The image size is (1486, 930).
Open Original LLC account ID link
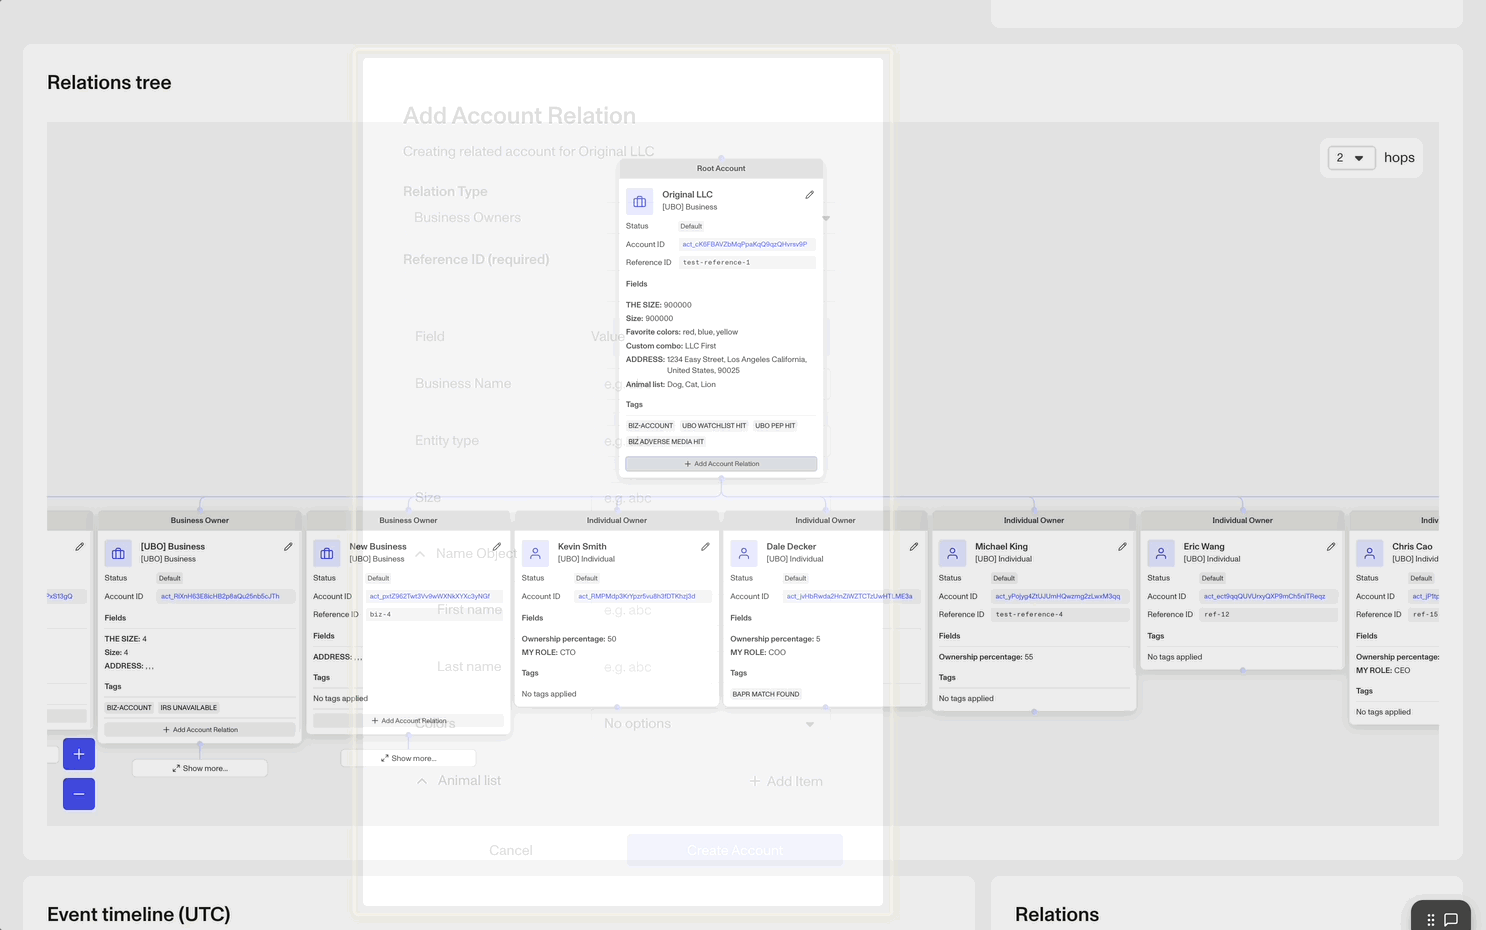[745, 244]
